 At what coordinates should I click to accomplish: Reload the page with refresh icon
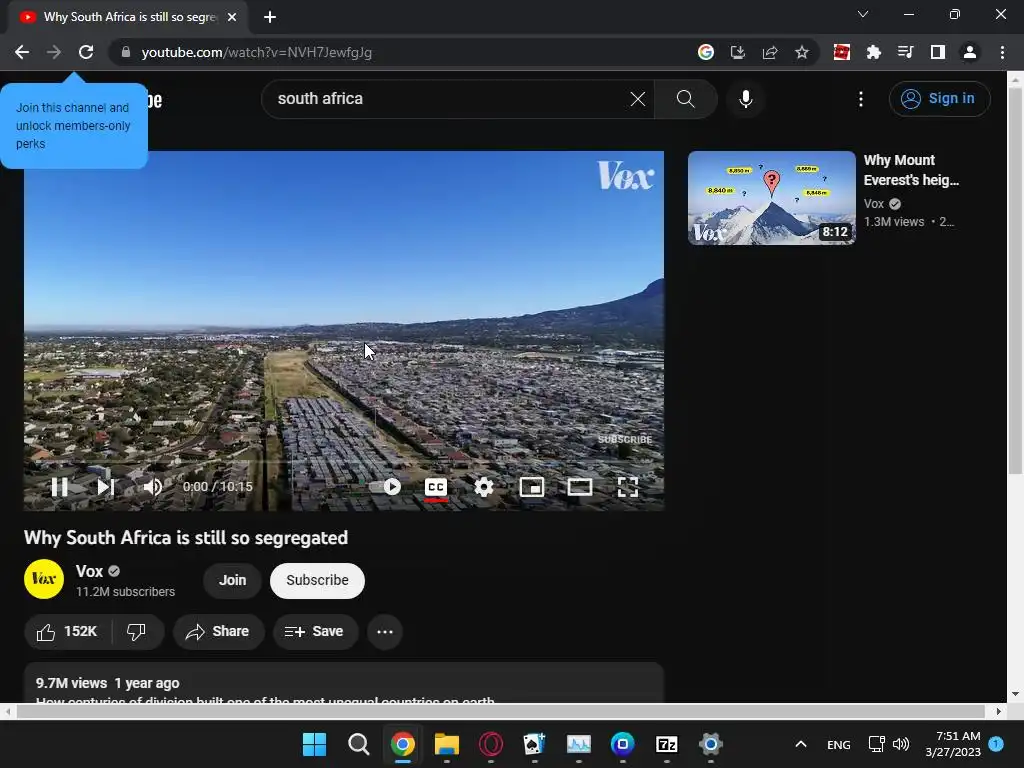pyautogui.click(x=86, y=52)
